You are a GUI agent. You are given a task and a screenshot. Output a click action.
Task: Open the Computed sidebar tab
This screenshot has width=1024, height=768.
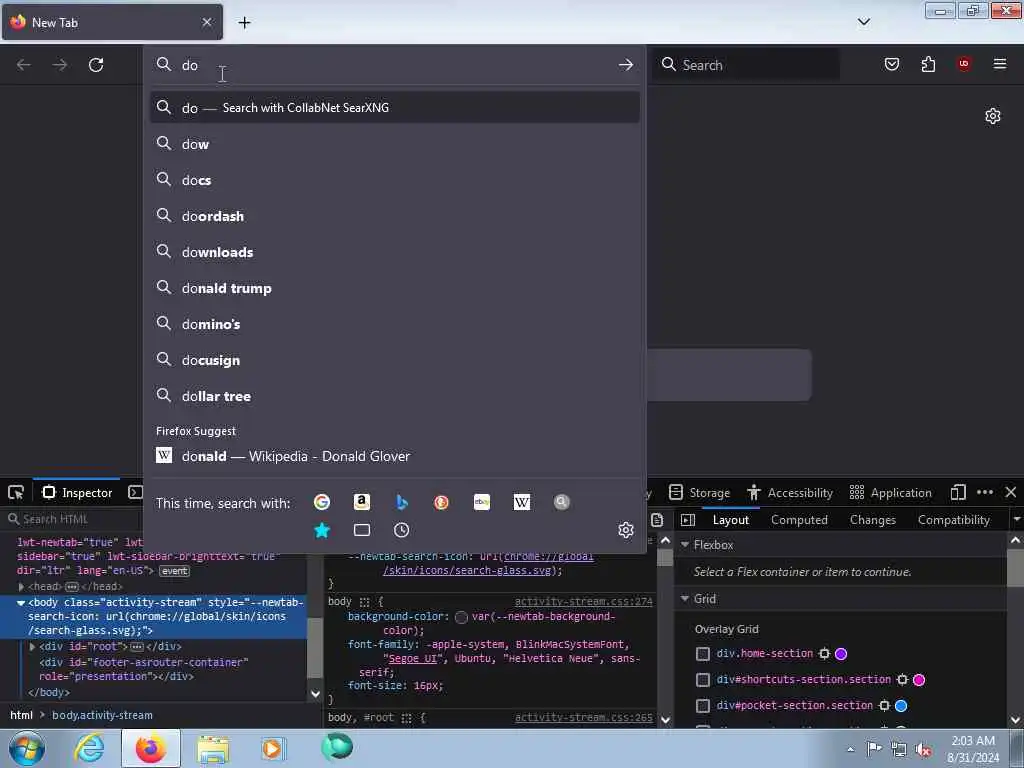click(799, 520)
